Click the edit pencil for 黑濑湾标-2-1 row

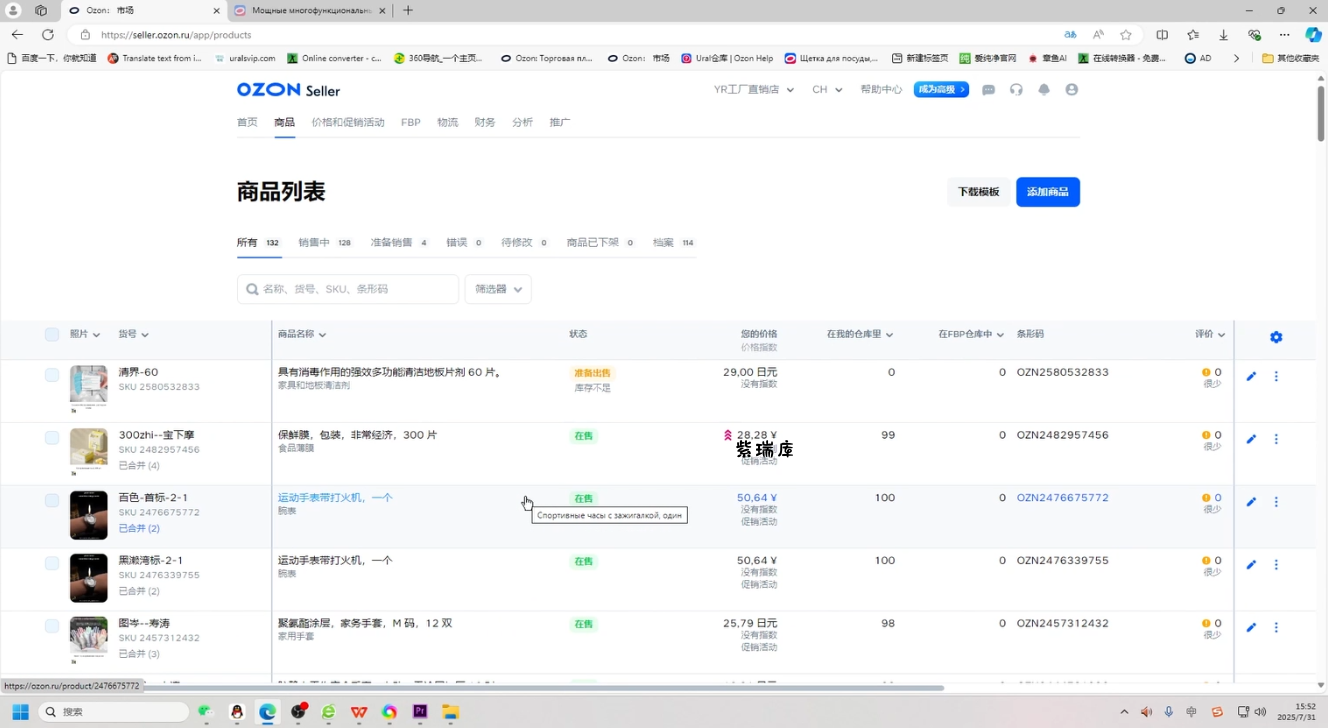pyautogui.click(x=1251, y=565)
